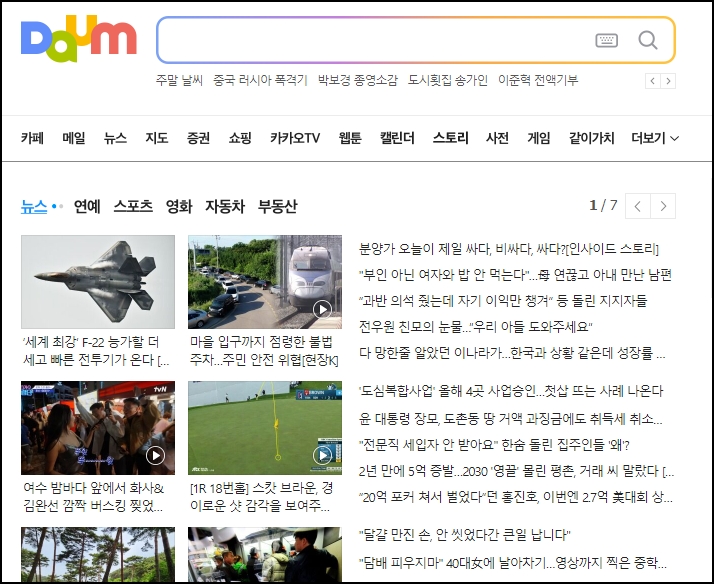Image resolution: width=714 pixels, height=584 pixels.
Task: Switch to the 연예 tab
Action: [x=87, y=207]
